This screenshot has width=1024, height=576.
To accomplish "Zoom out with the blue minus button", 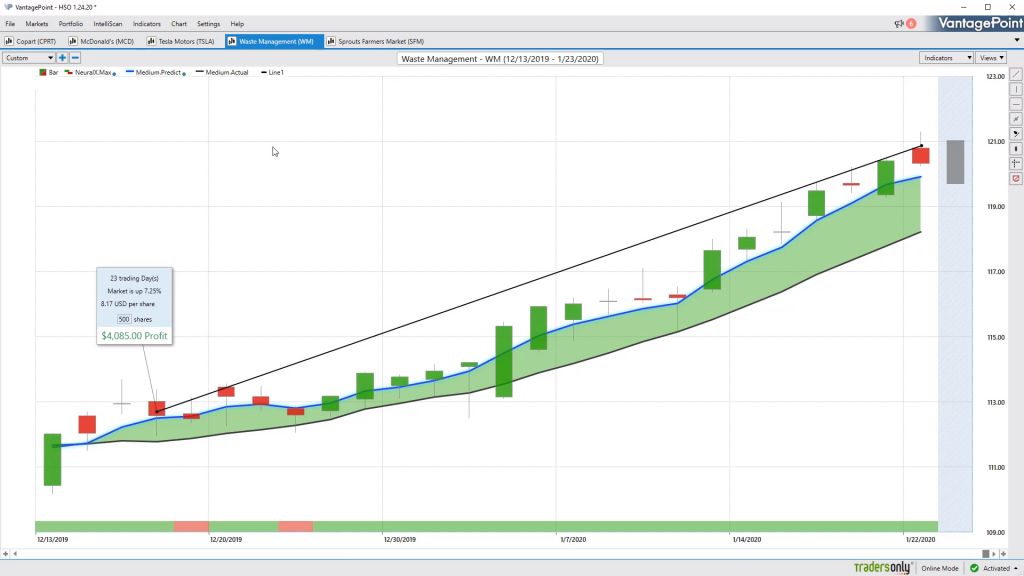I will [x=75, y=58].
